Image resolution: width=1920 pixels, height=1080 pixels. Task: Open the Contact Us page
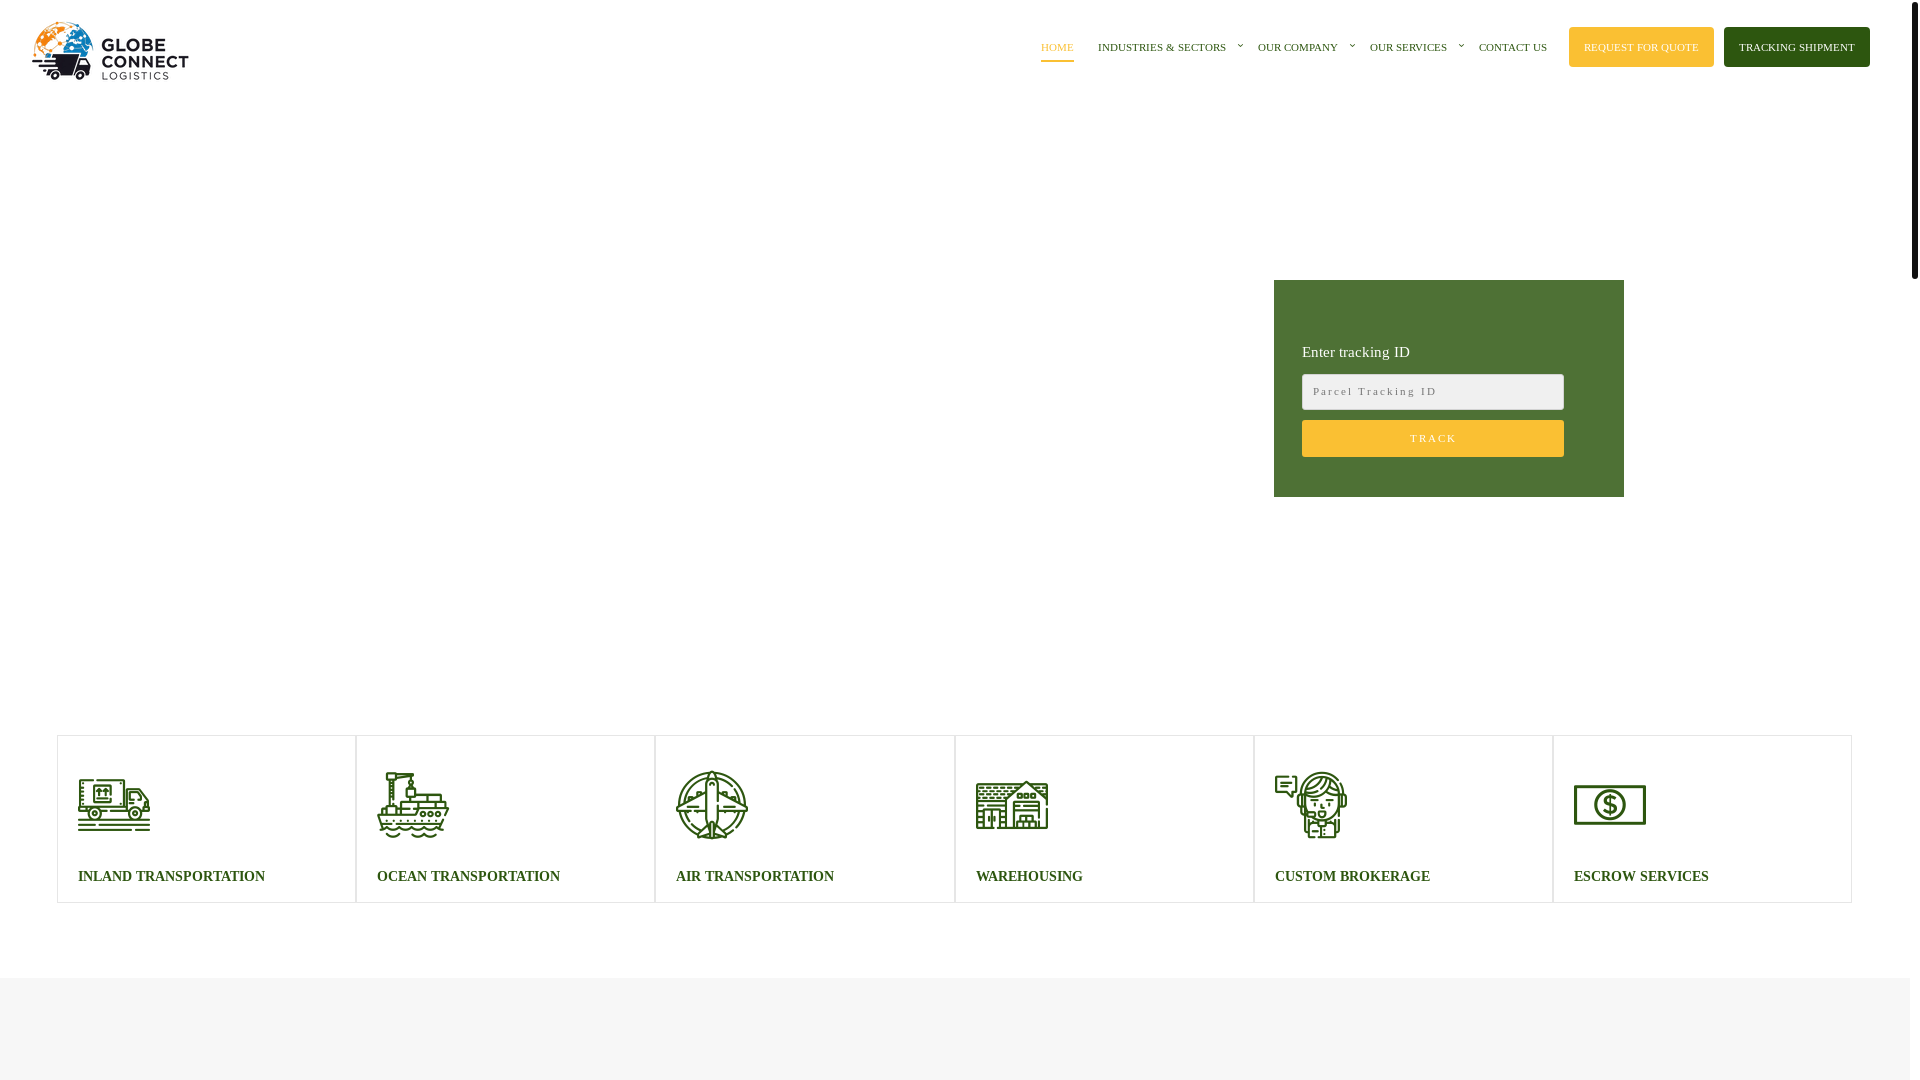[1513, 47]
